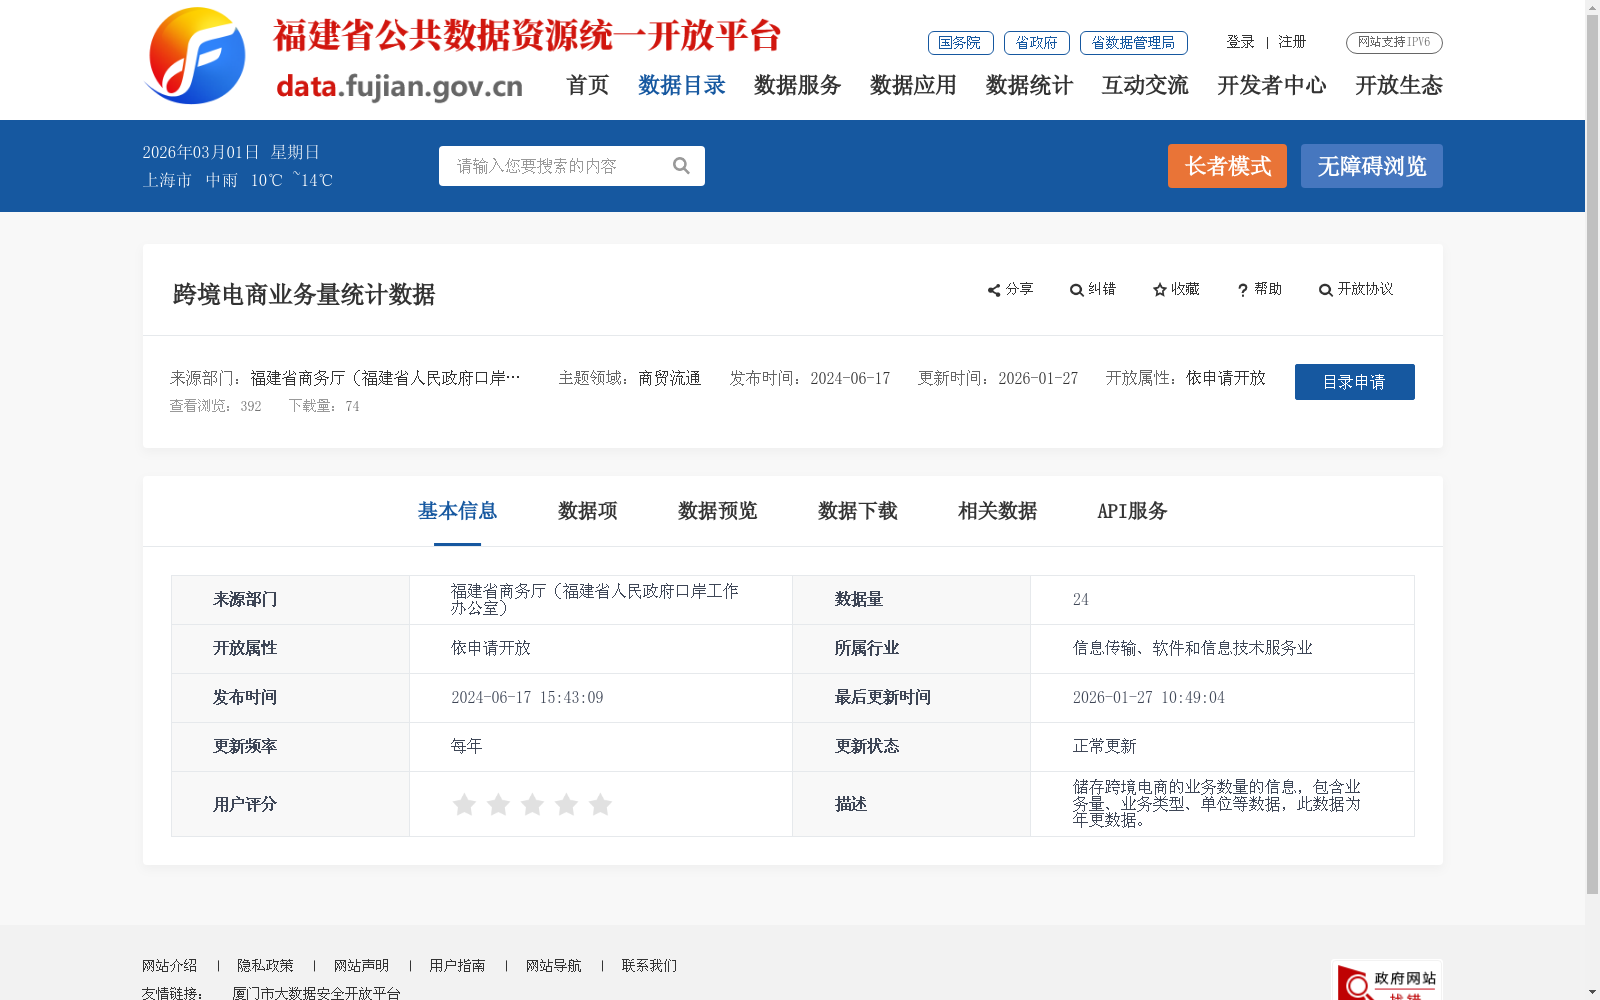Switch to the 相关数据 tab
Screen dimensions: 1600x1000
point(998,511)
